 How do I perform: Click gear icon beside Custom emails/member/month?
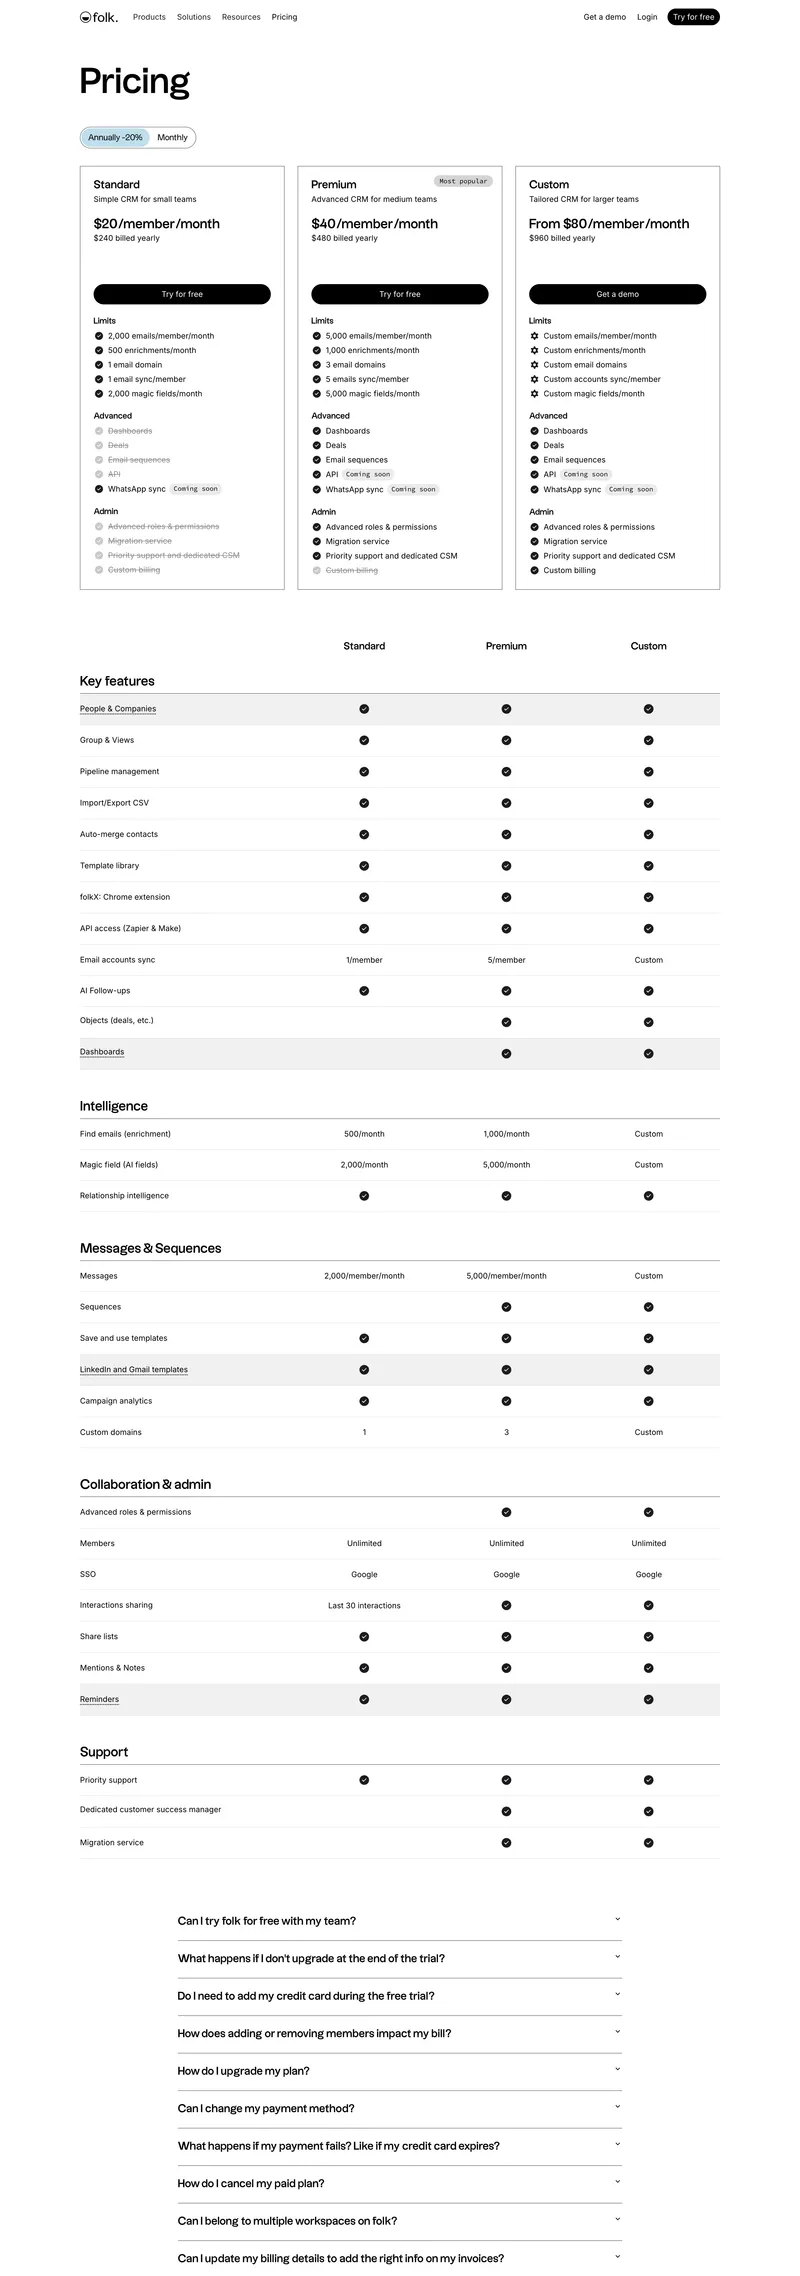(x=535, y=336)
